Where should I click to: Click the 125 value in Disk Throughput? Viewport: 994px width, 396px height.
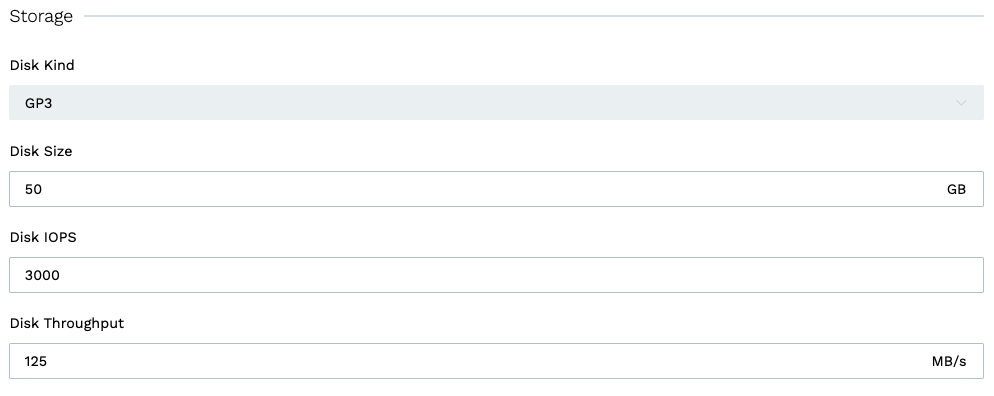pyautogui.click(x=36, y=362)
